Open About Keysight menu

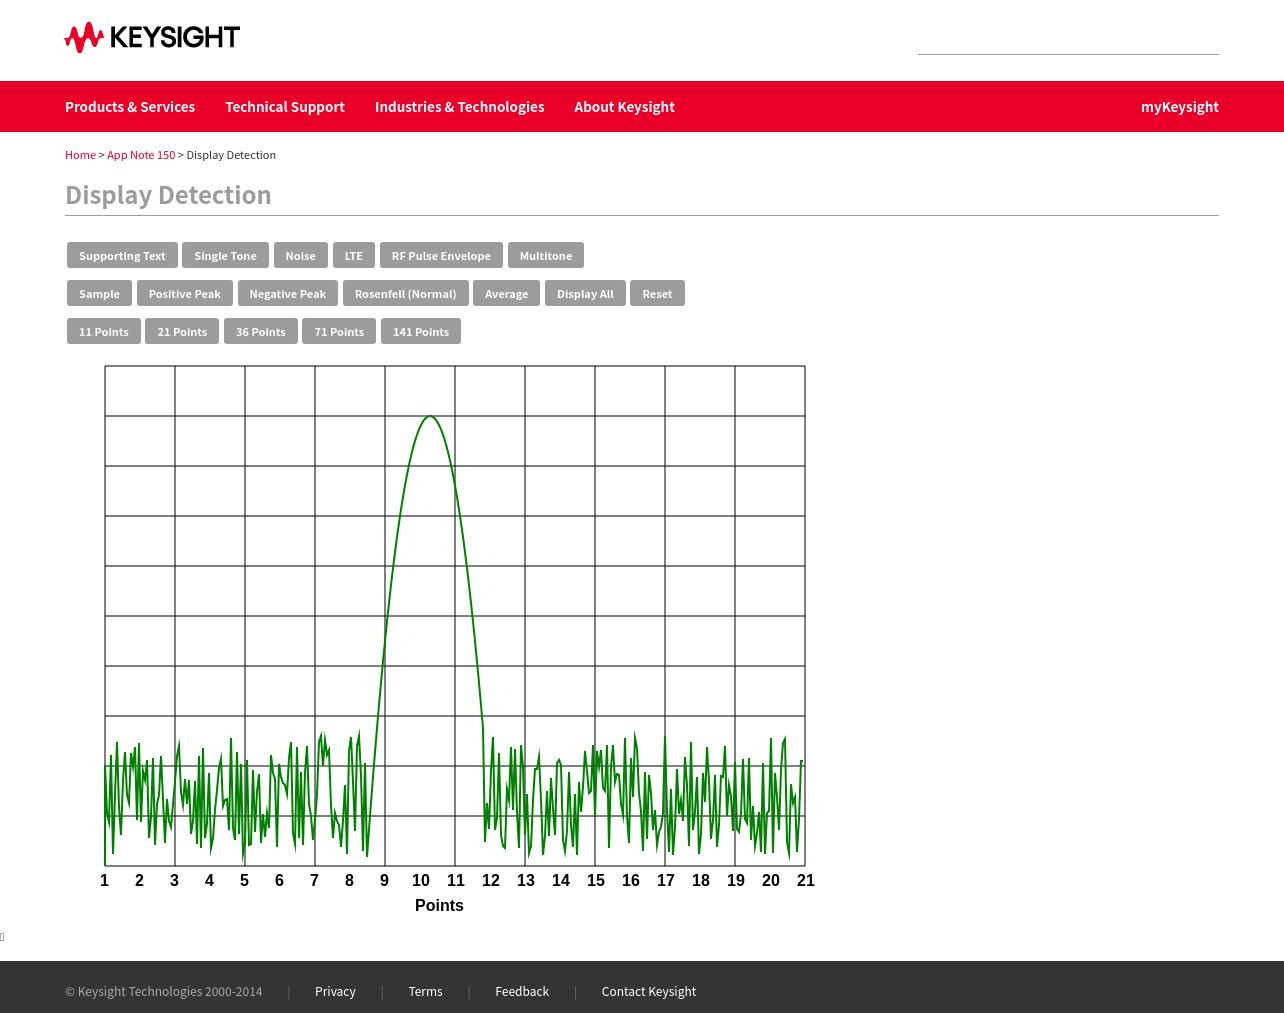pos(624,107)
